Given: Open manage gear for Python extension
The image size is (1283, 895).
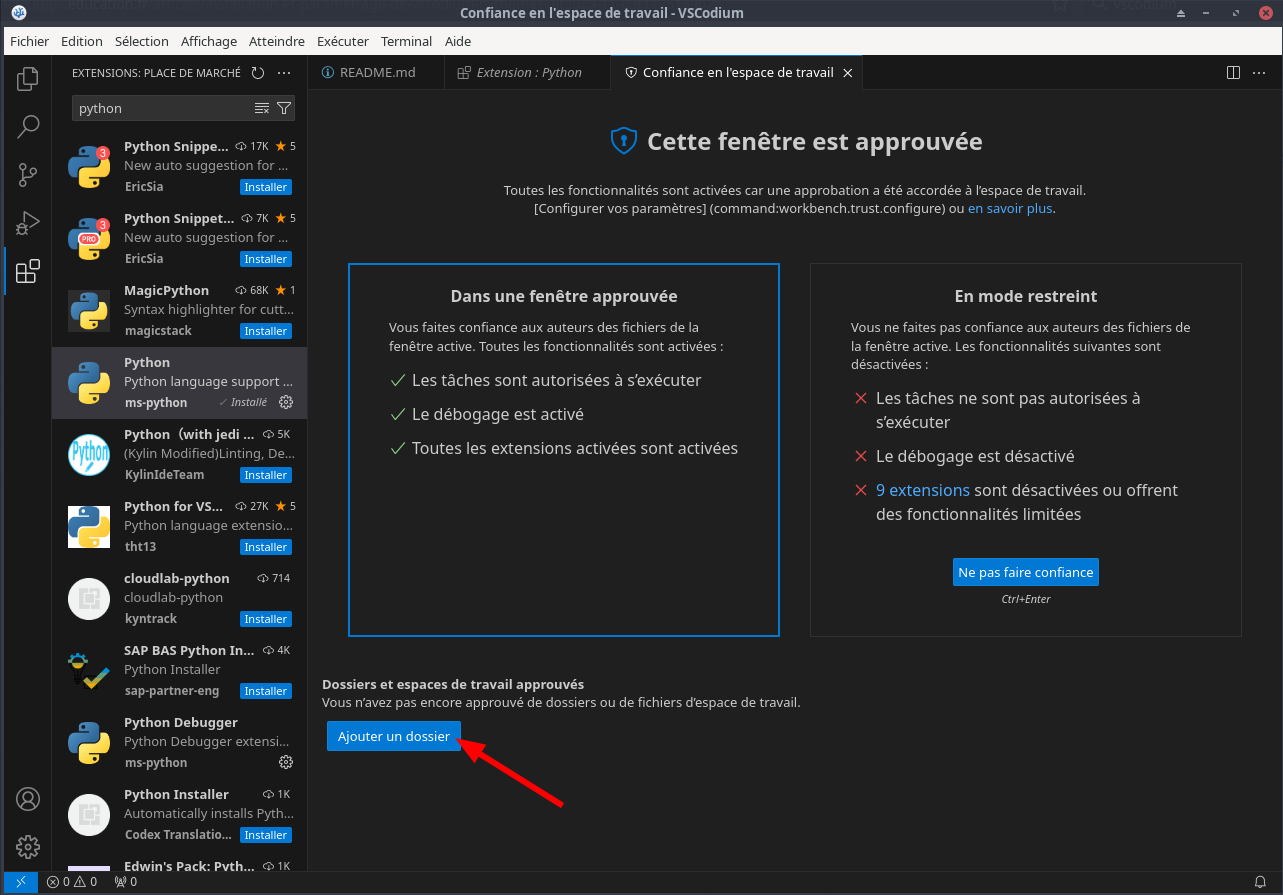Looking at the screenshot, I should click(x=286, y=402).
